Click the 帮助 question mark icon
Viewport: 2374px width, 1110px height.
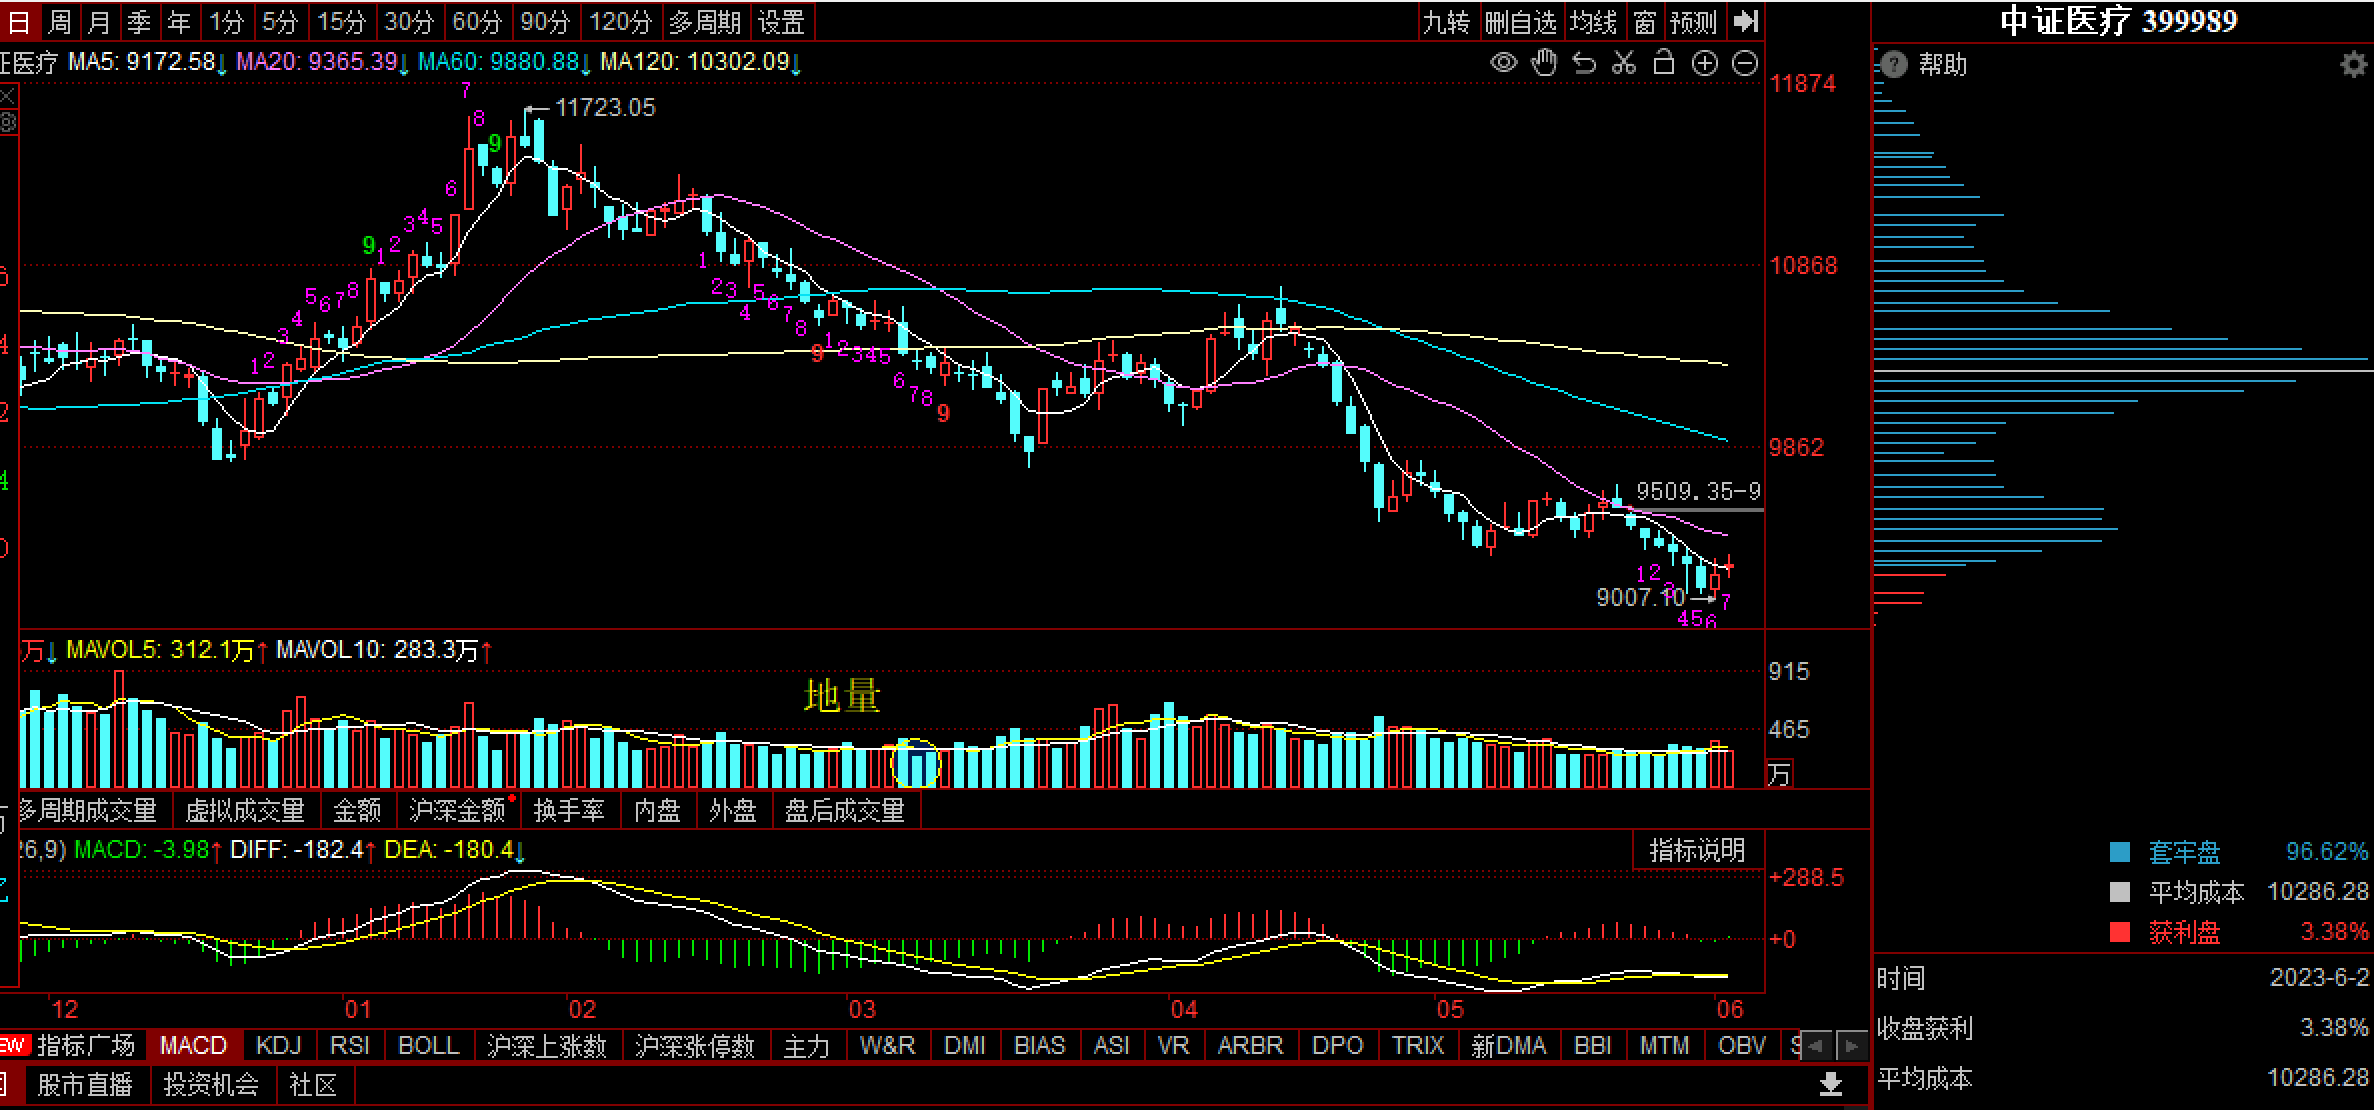pos(1894,66)
